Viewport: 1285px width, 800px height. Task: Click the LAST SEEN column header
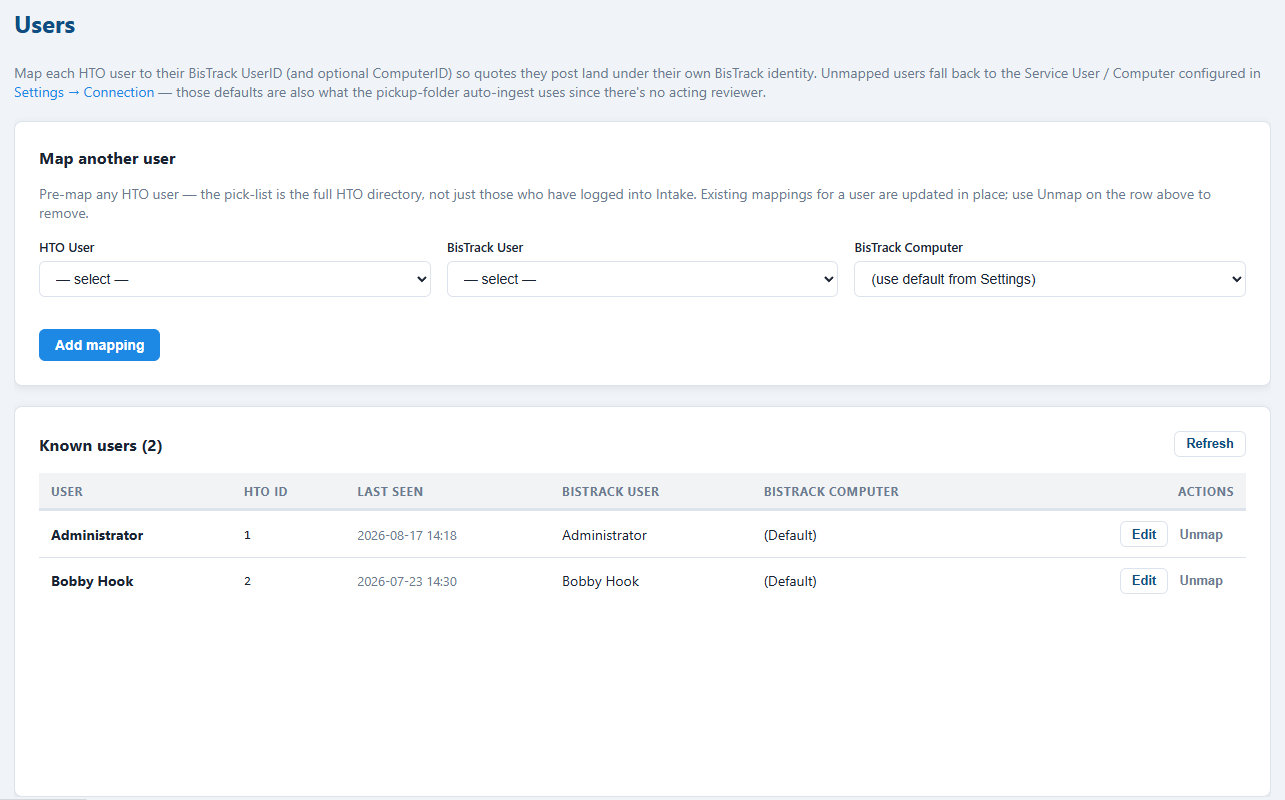pyautogui.click(x=390, y=491)
